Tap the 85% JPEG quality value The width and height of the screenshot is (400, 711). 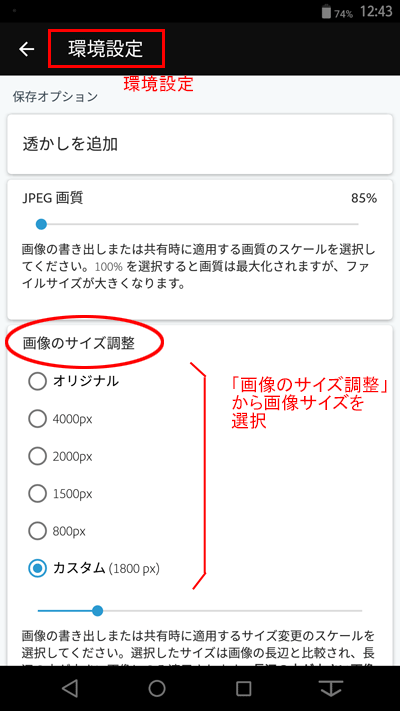[364, 198]
